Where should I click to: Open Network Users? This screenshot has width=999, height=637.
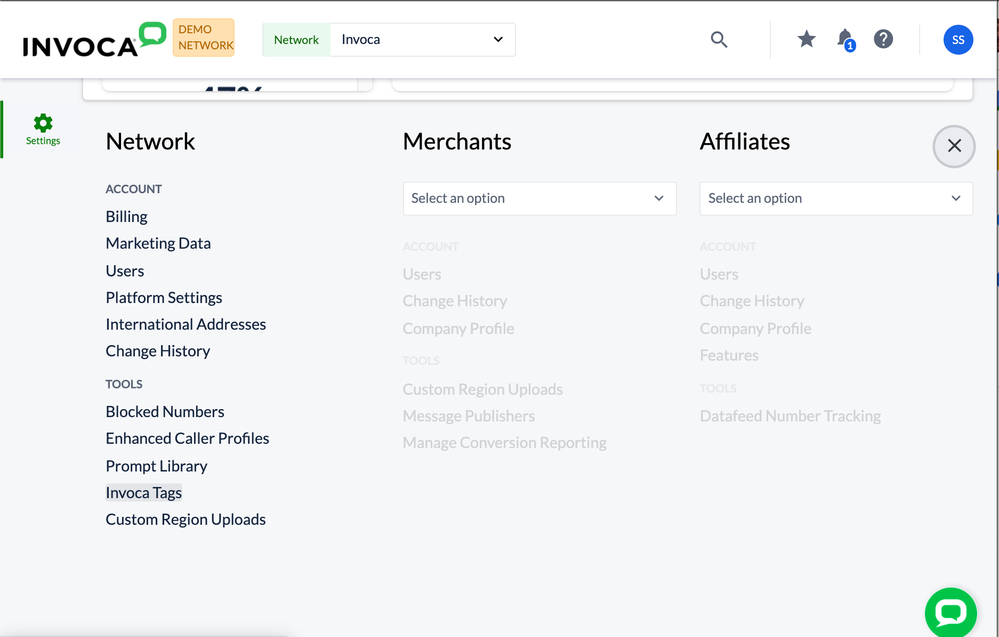(x=125, y=271)
